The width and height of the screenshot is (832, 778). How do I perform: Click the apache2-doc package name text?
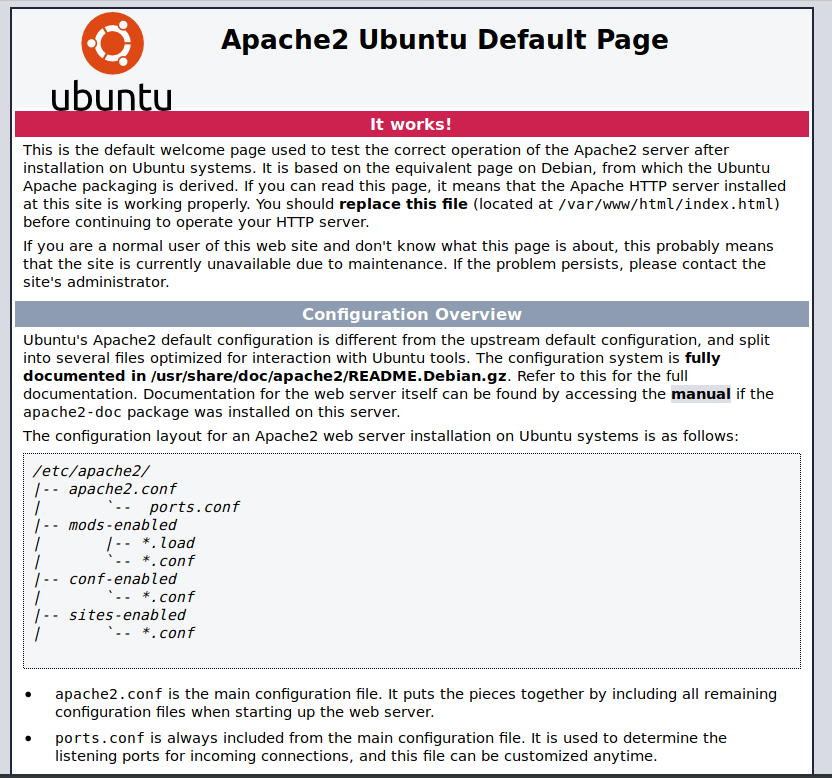[72, 412]
